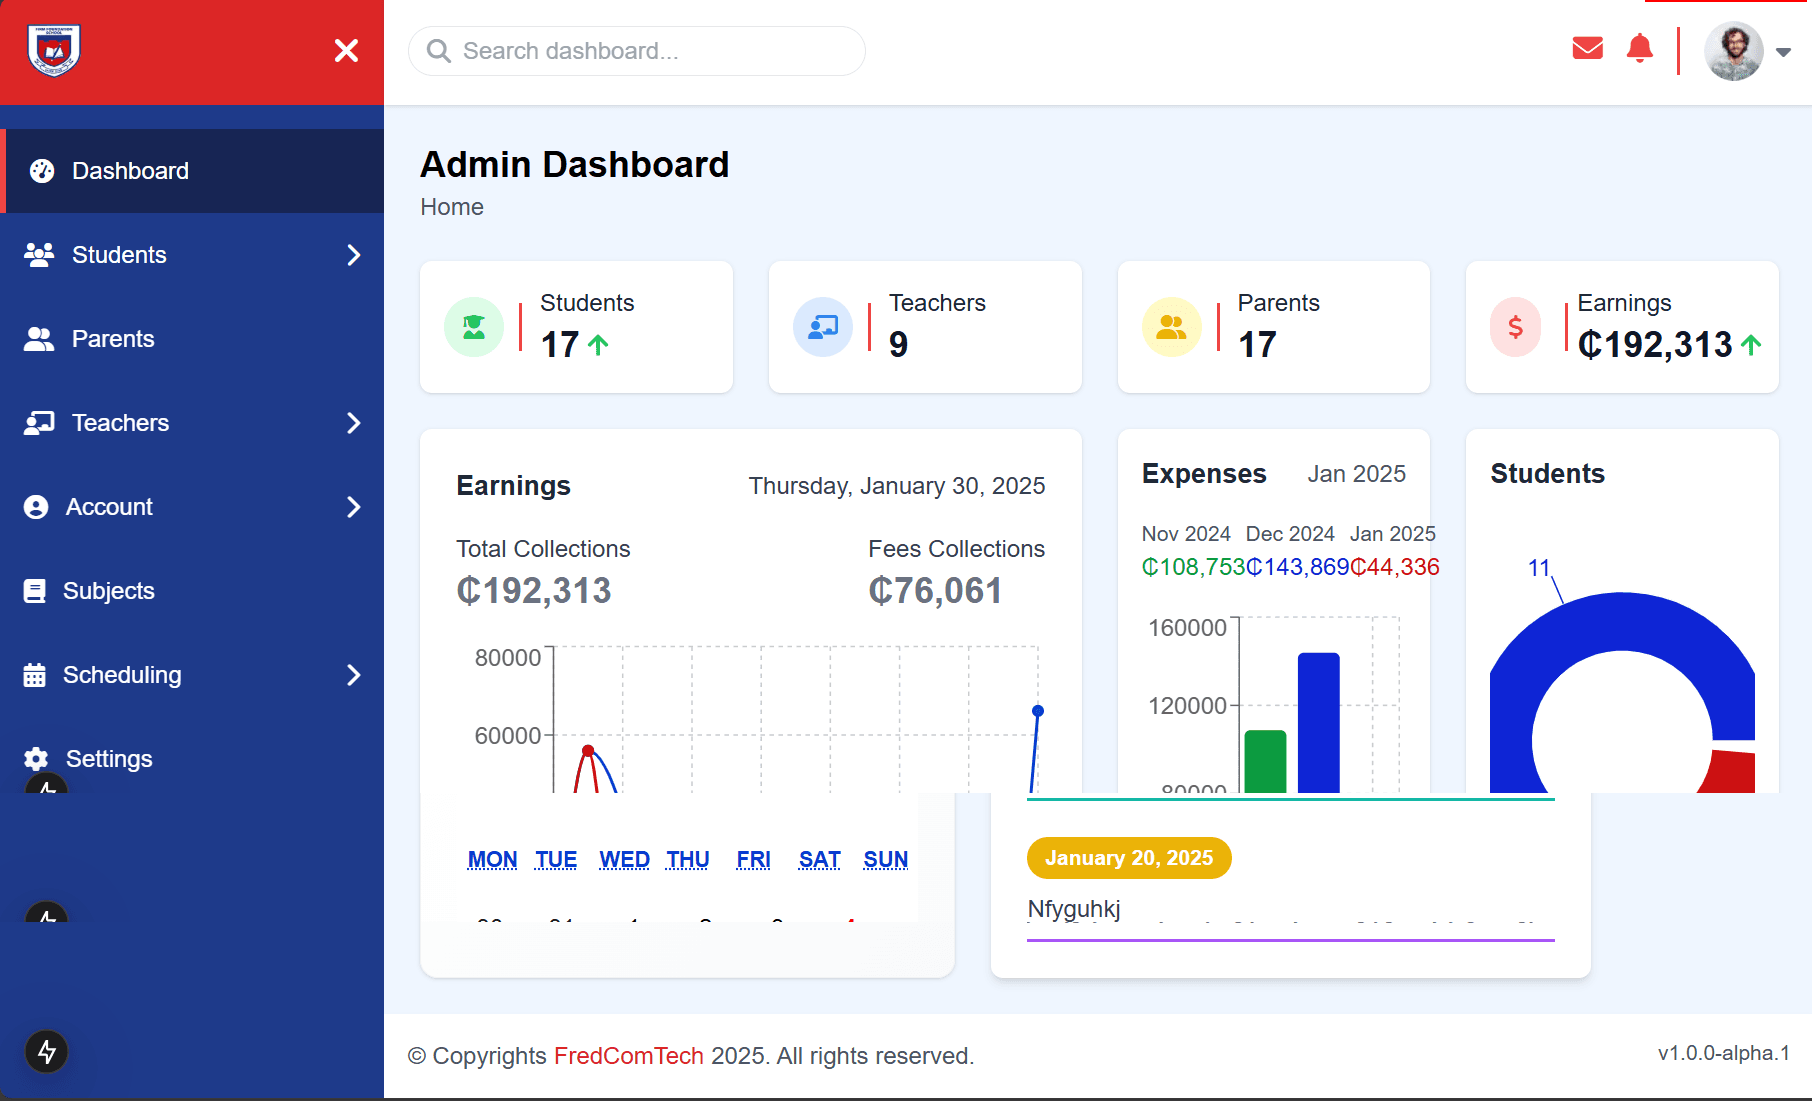Go to Subjects in sidebar

(x=108, y=591)
